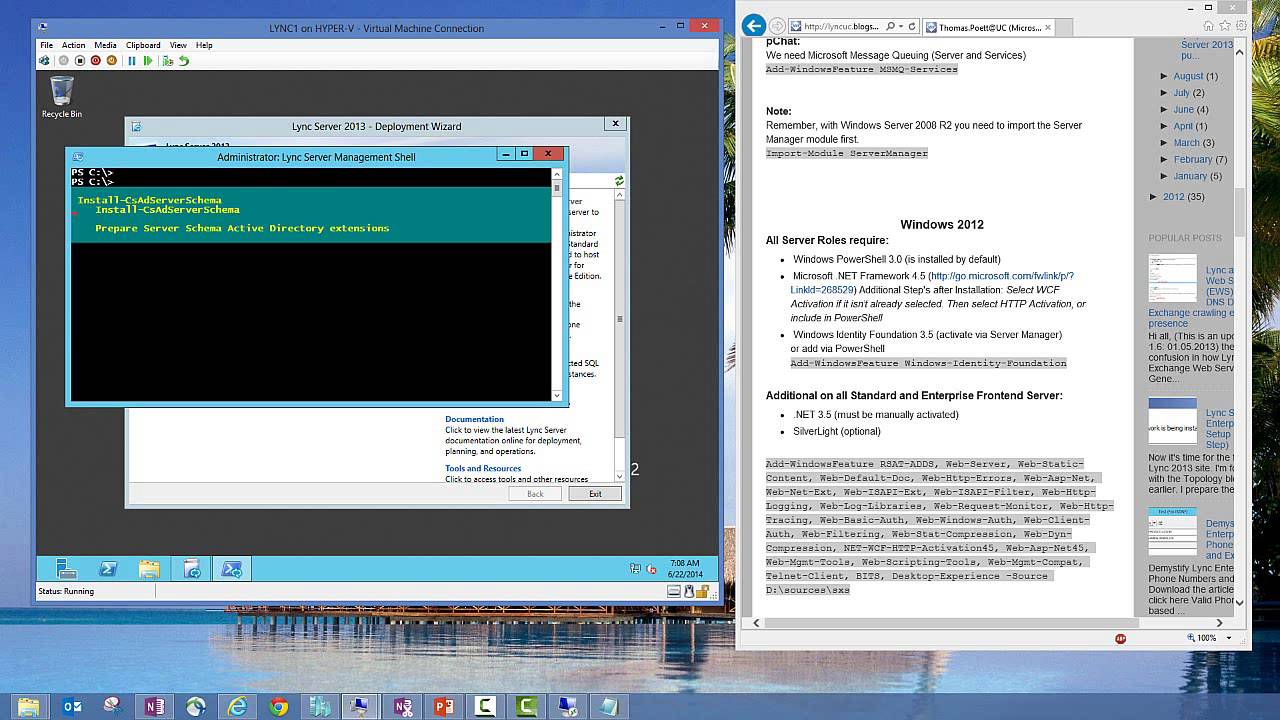Open the VM Help menu
Screen dimensions: 1280x720
(x=204, y=45)
